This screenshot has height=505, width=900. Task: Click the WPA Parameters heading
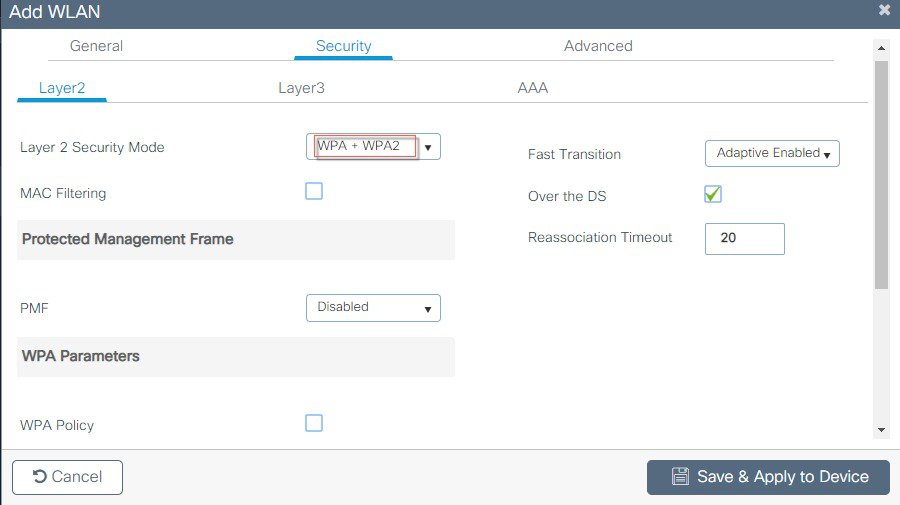(x=80, y=356)
